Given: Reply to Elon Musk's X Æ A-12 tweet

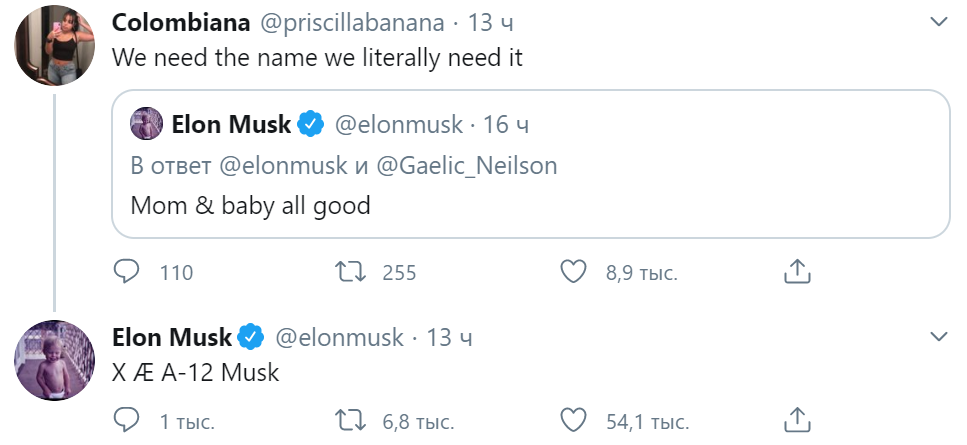Looking at the screenshot, I should point(126,421).
